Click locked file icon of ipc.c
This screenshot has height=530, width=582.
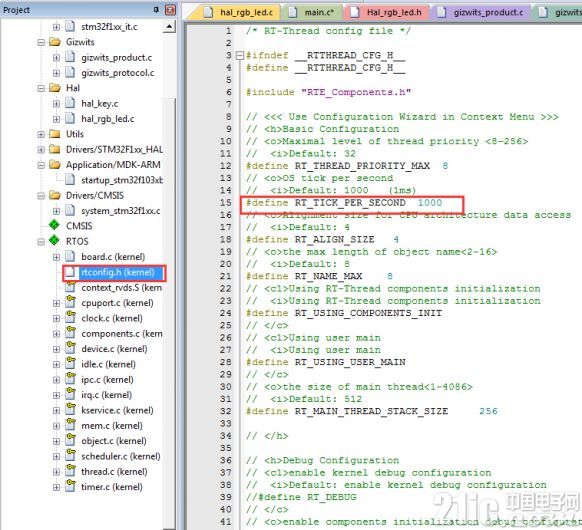(70, 379)
